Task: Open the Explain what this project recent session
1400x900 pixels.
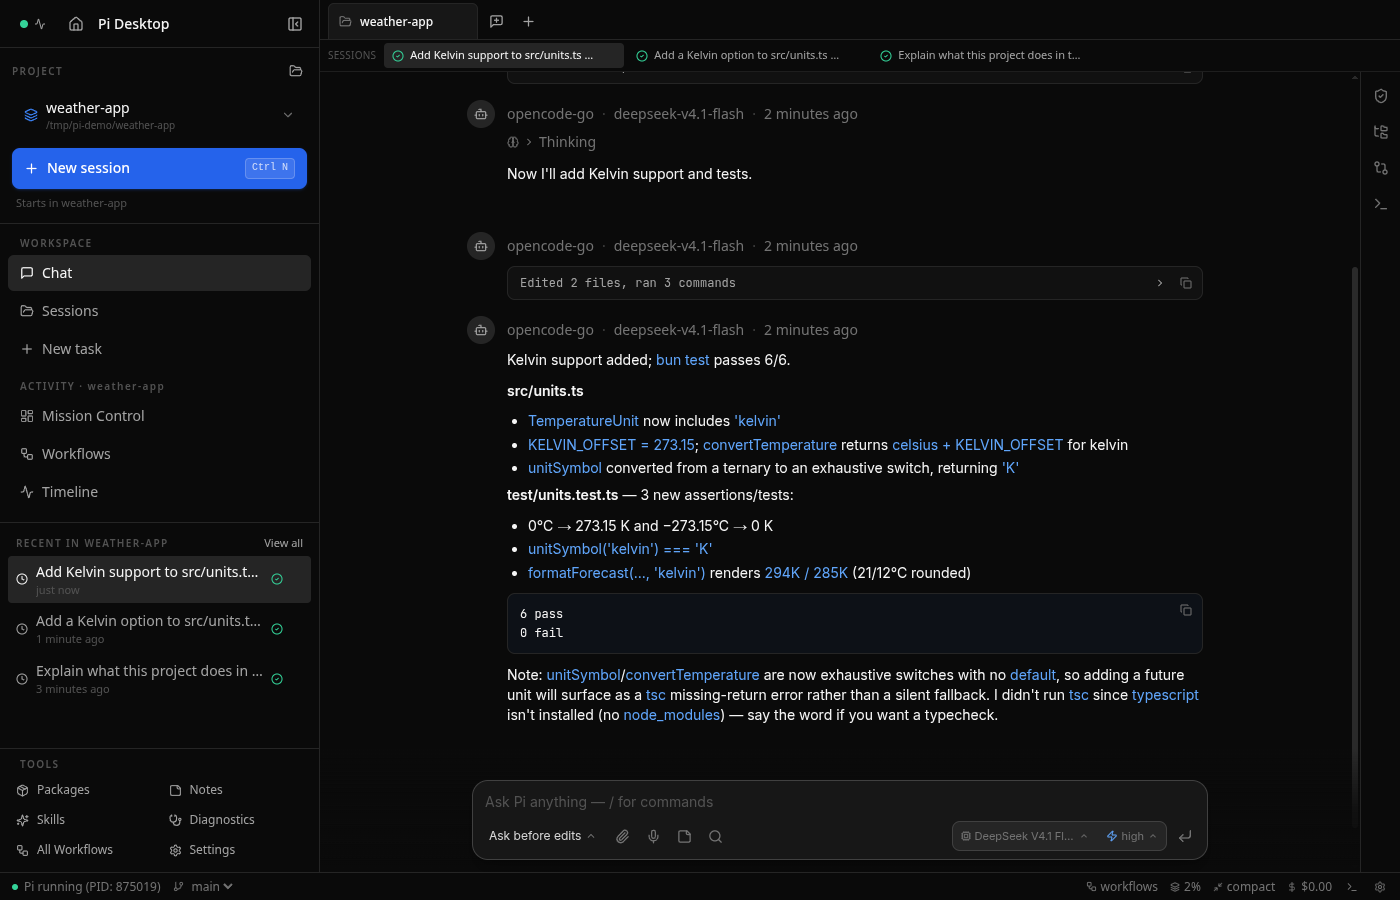Action: click(159, 679)
